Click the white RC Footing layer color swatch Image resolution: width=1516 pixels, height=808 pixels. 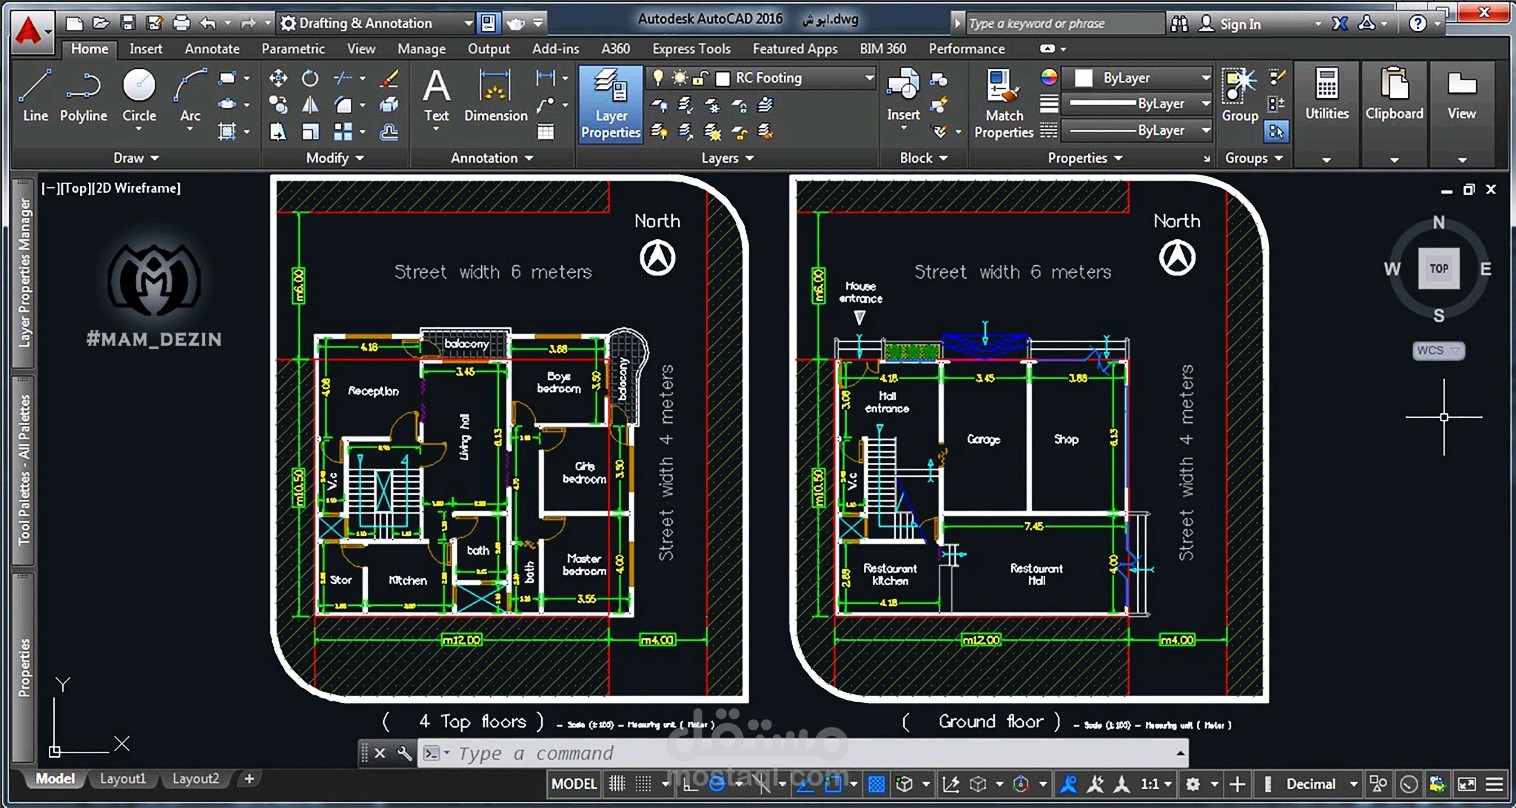click(x=723, y=78)
